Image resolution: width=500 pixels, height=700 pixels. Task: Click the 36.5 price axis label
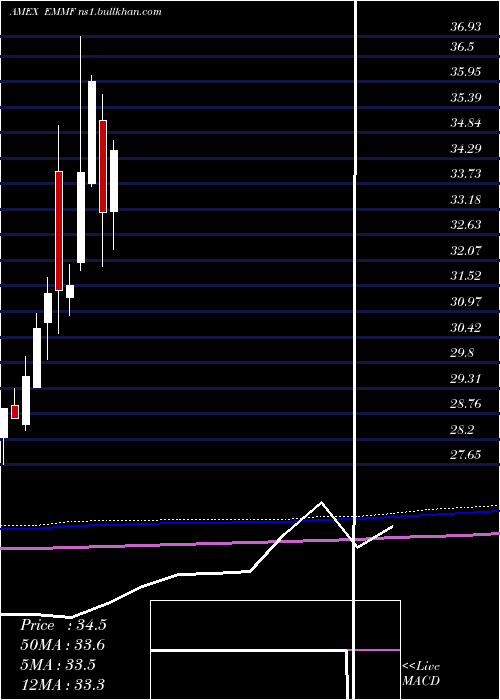[x=462, y=47]
